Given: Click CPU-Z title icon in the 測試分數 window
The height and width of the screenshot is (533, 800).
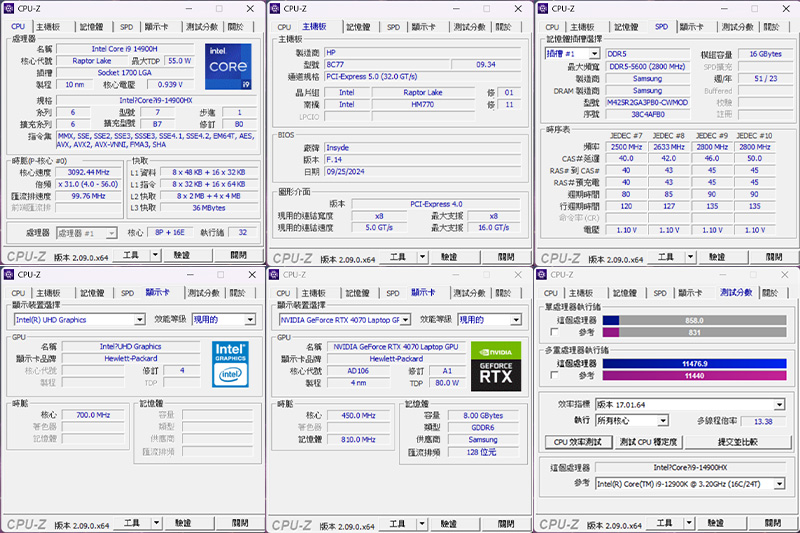Looking at the screenshot, I should tap(543, 274).
